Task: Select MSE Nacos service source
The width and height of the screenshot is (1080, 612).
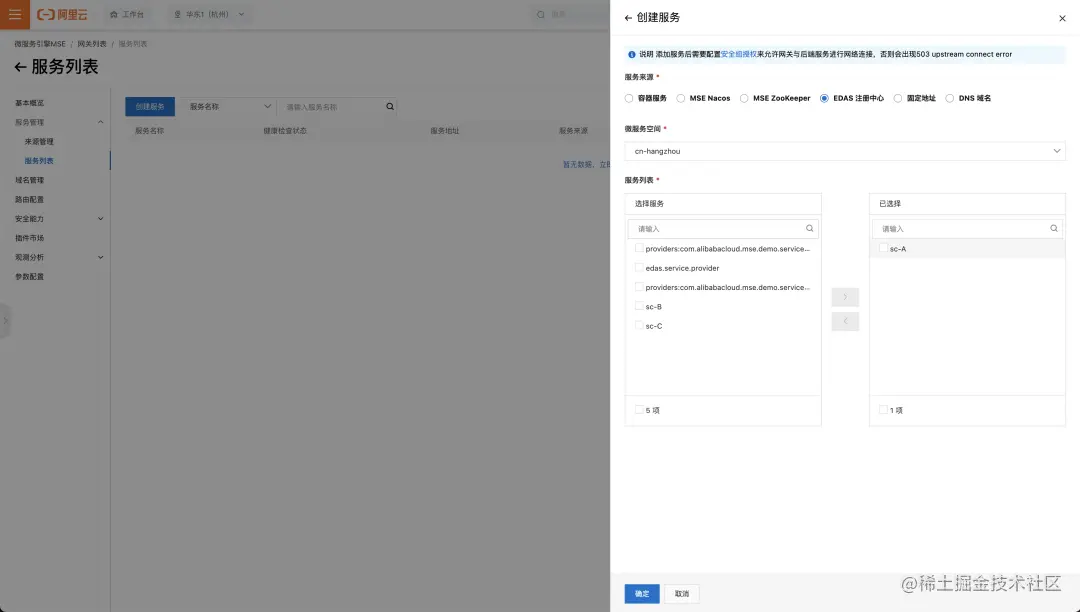Action: tap(681, 98)
